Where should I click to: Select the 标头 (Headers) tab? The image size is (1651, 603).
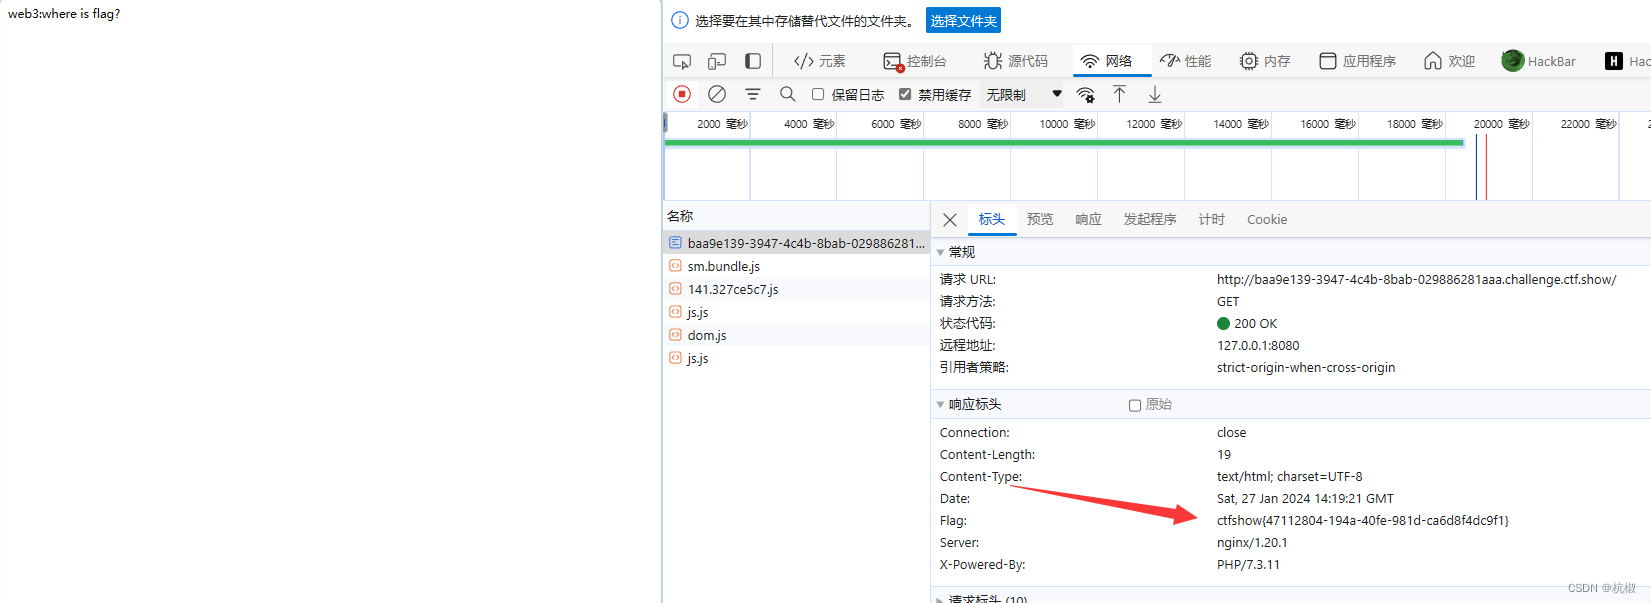click(992, 219)
